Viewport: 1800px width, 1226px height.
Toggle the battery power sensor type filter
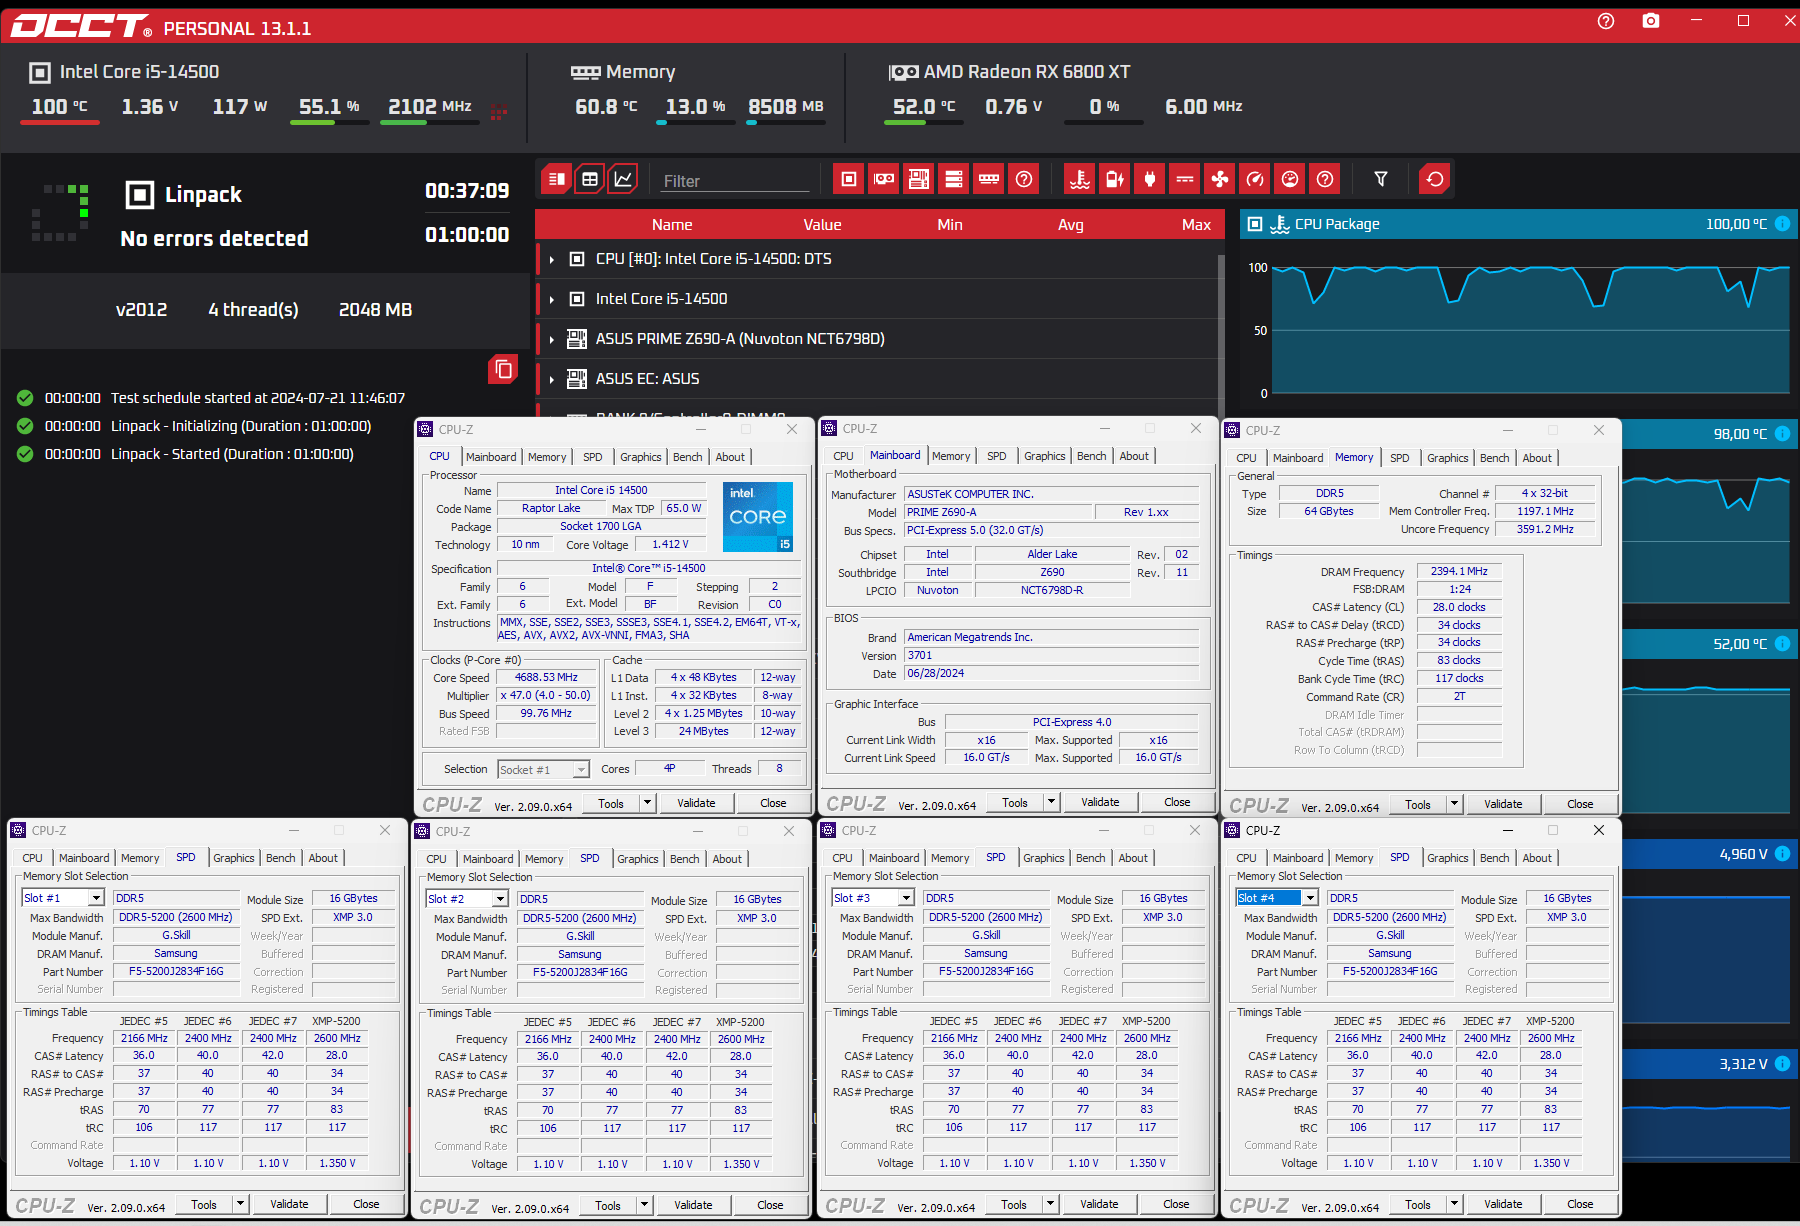tap(1115, 179)
